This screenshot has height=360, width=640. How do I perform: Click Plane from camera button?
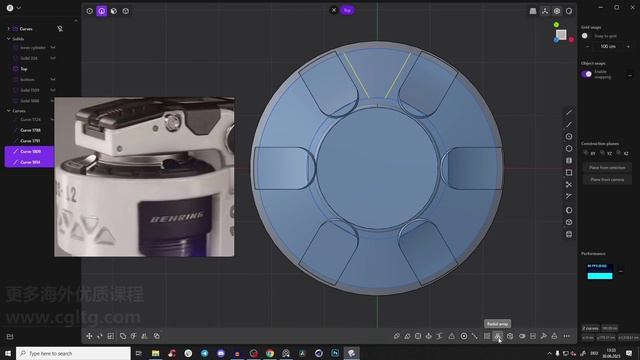607,180
